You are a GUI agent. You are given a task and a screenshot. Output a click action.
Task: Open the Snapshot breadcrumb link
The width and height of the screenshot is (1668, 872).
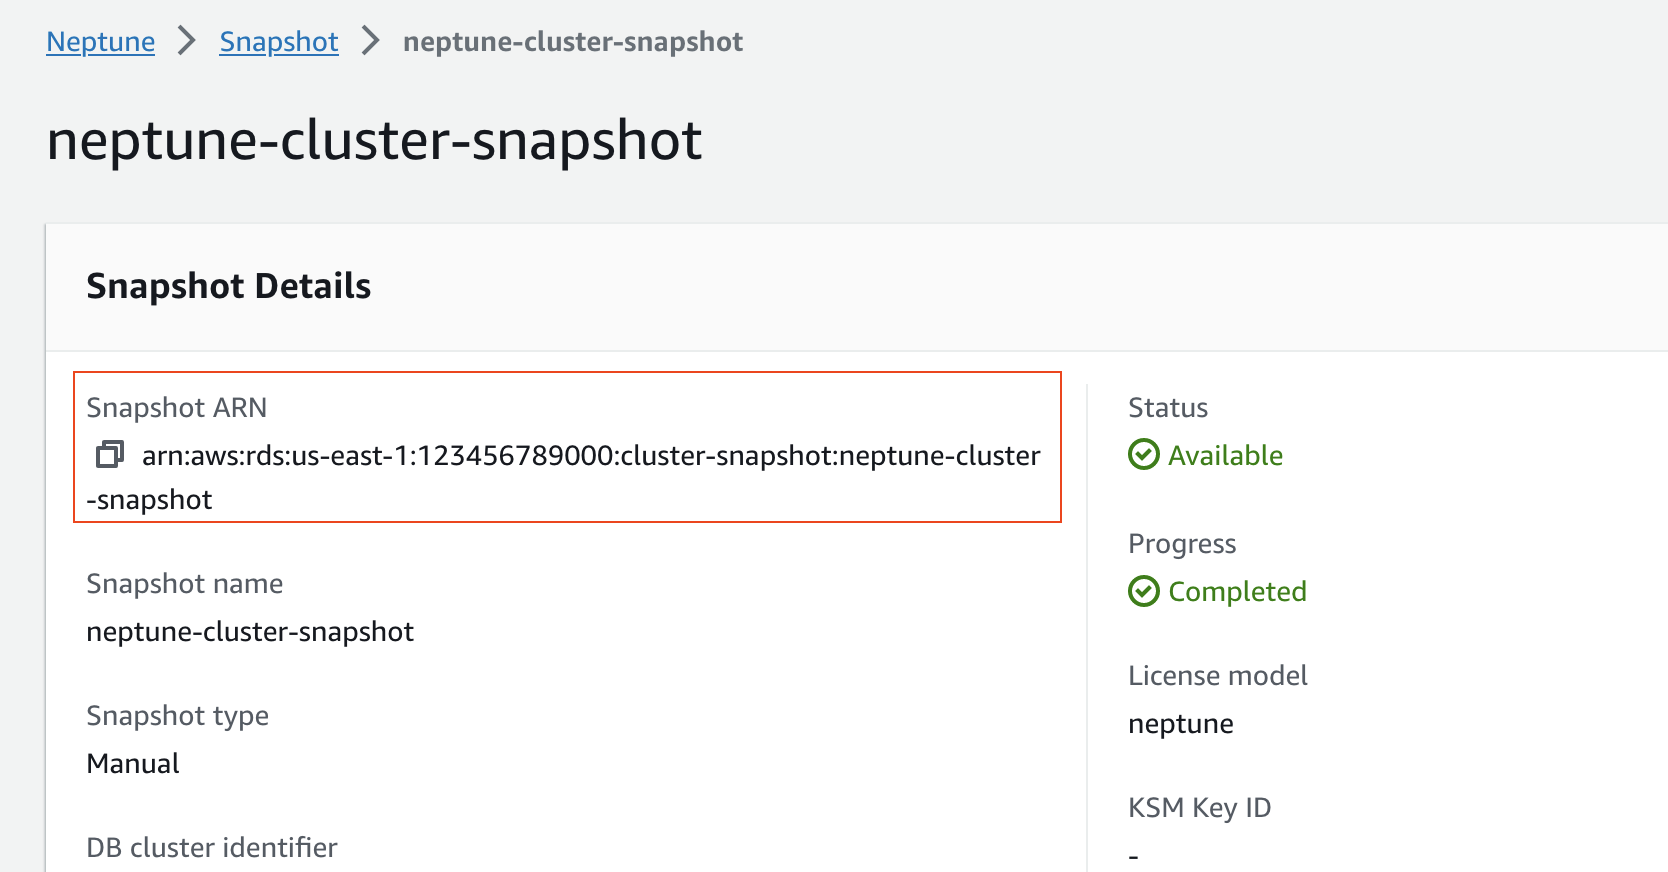(278, 41)
